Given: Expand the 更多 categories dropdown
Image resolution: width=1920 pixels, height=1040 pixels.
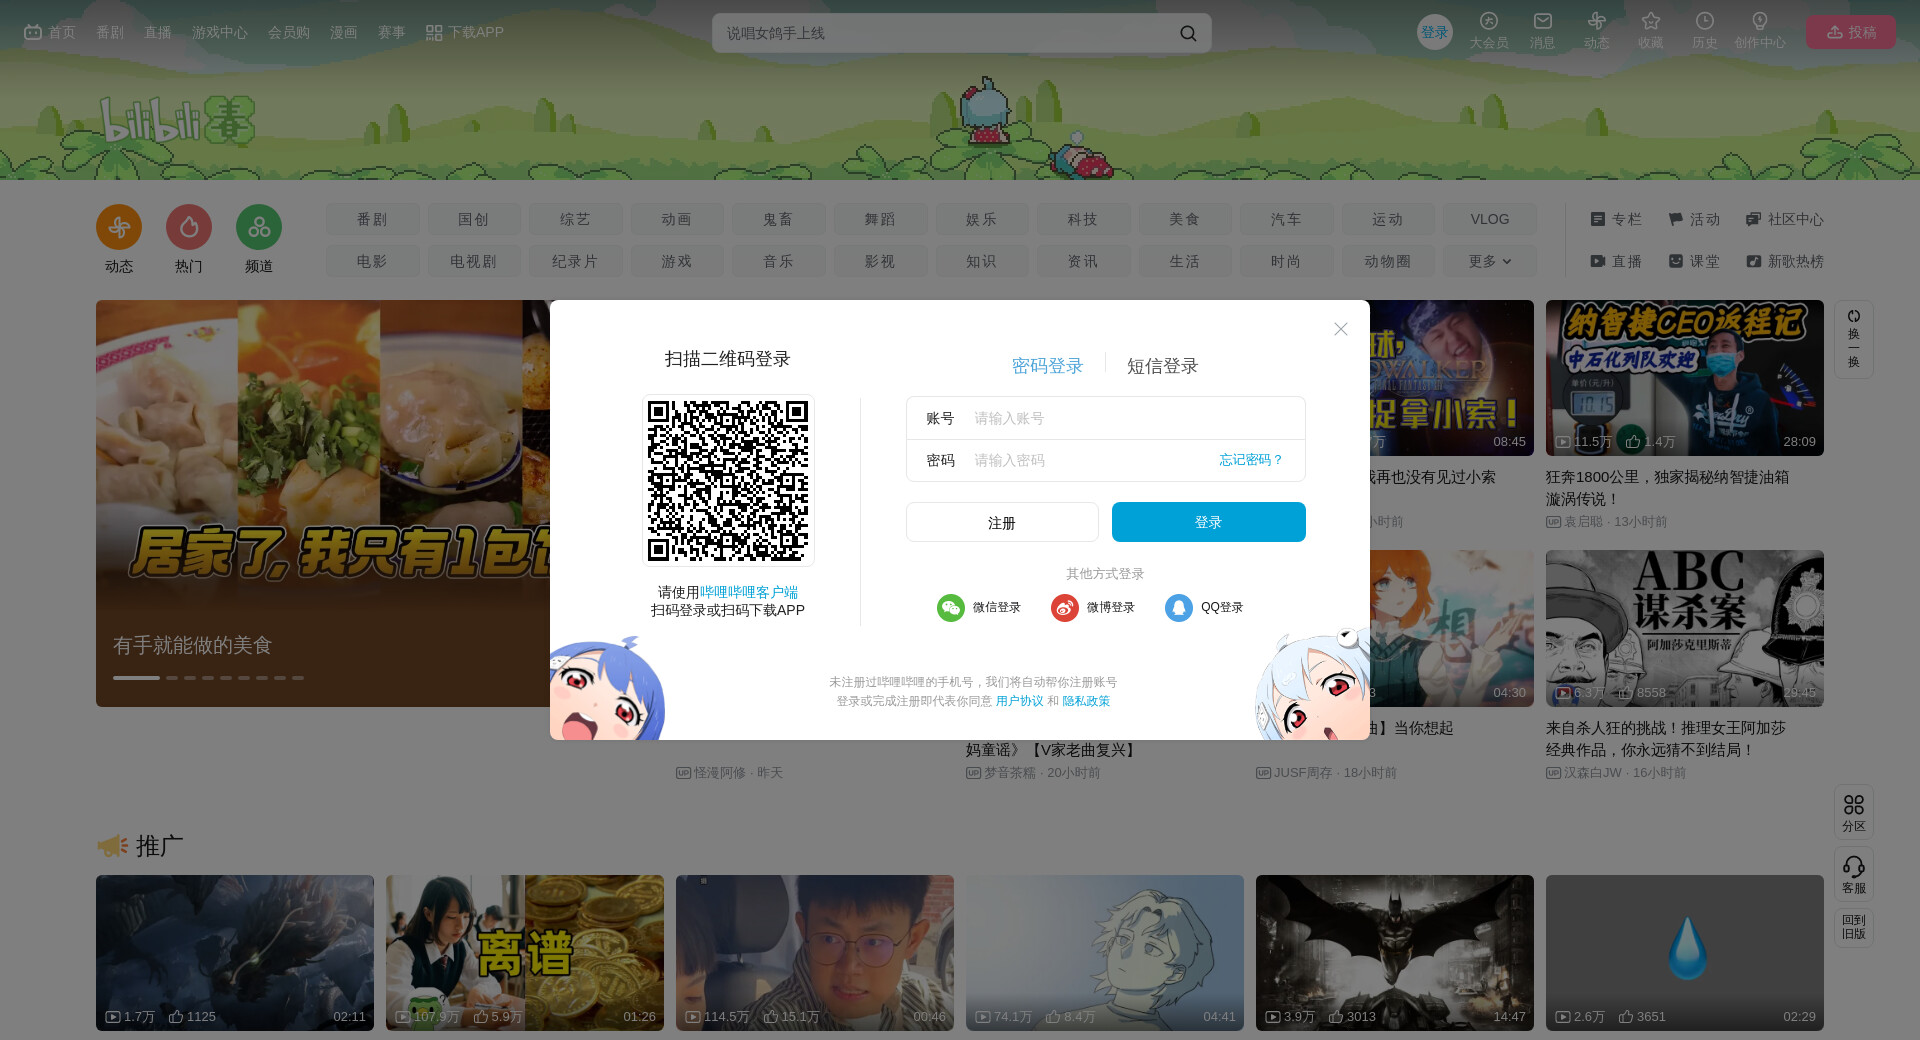Looking at the screenshot, I should click(x=1489, y=261).
